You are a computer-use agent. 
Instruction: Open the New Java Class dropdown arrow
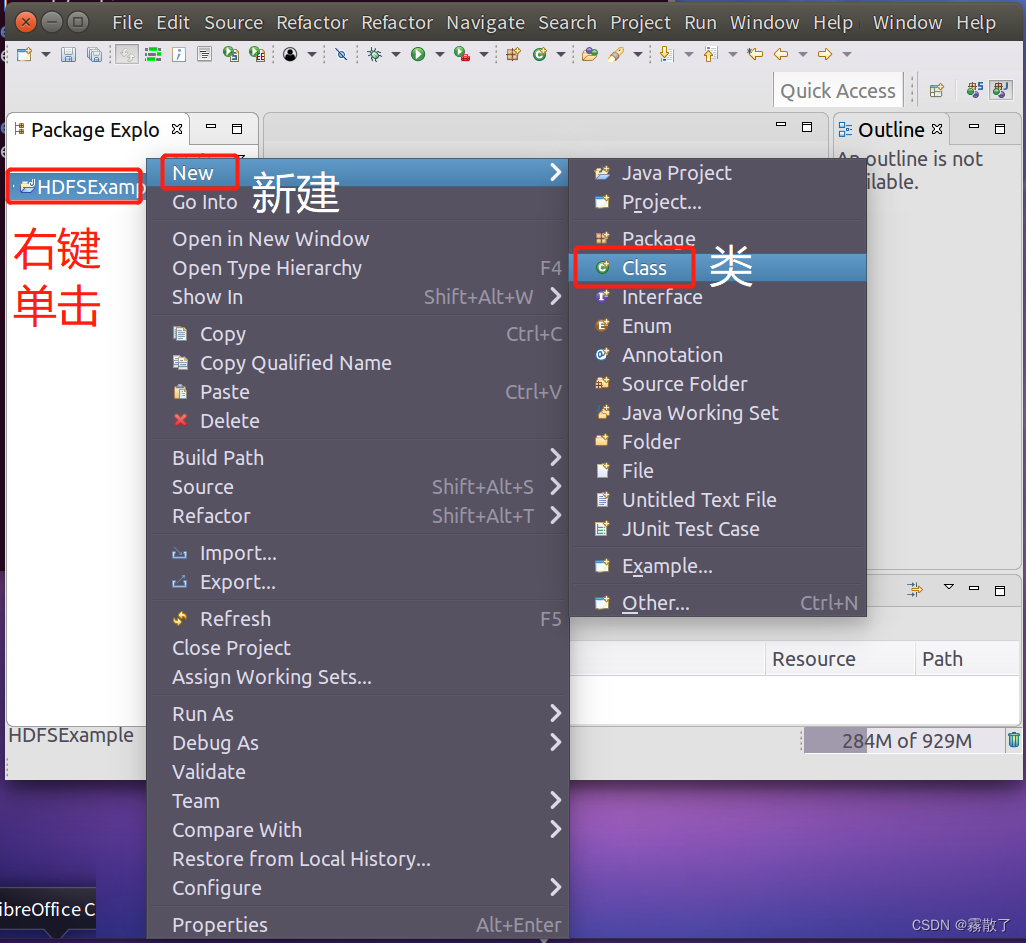click(561, 54)
